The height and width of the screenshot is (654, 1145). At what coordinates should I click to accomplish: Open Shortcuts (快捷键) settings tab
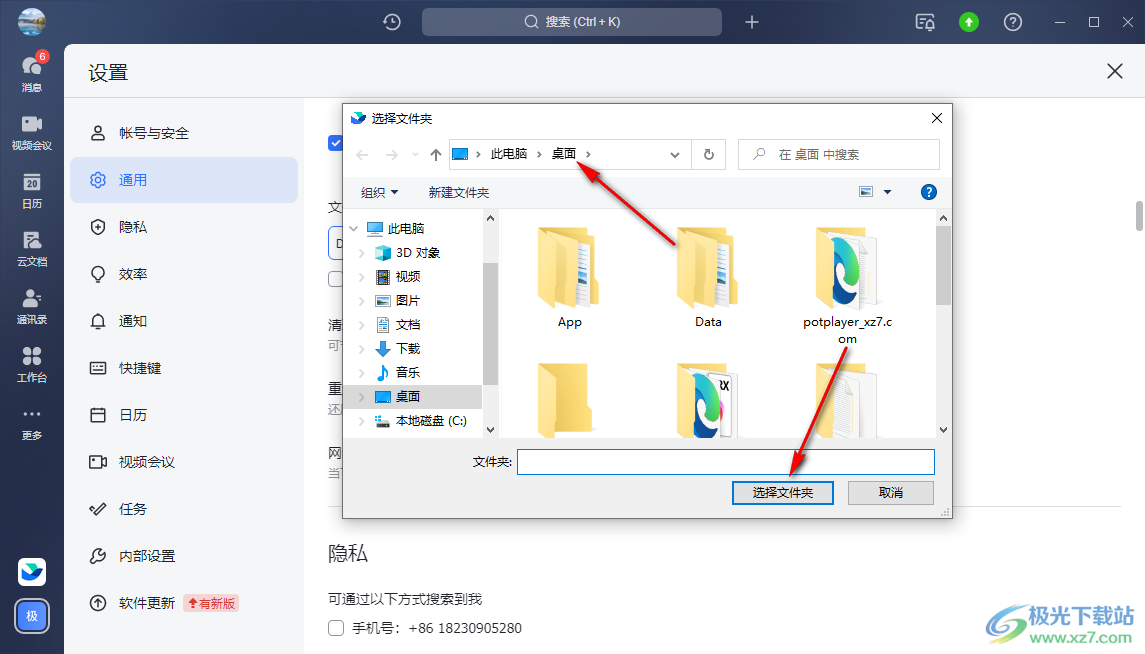pos(184,368)
